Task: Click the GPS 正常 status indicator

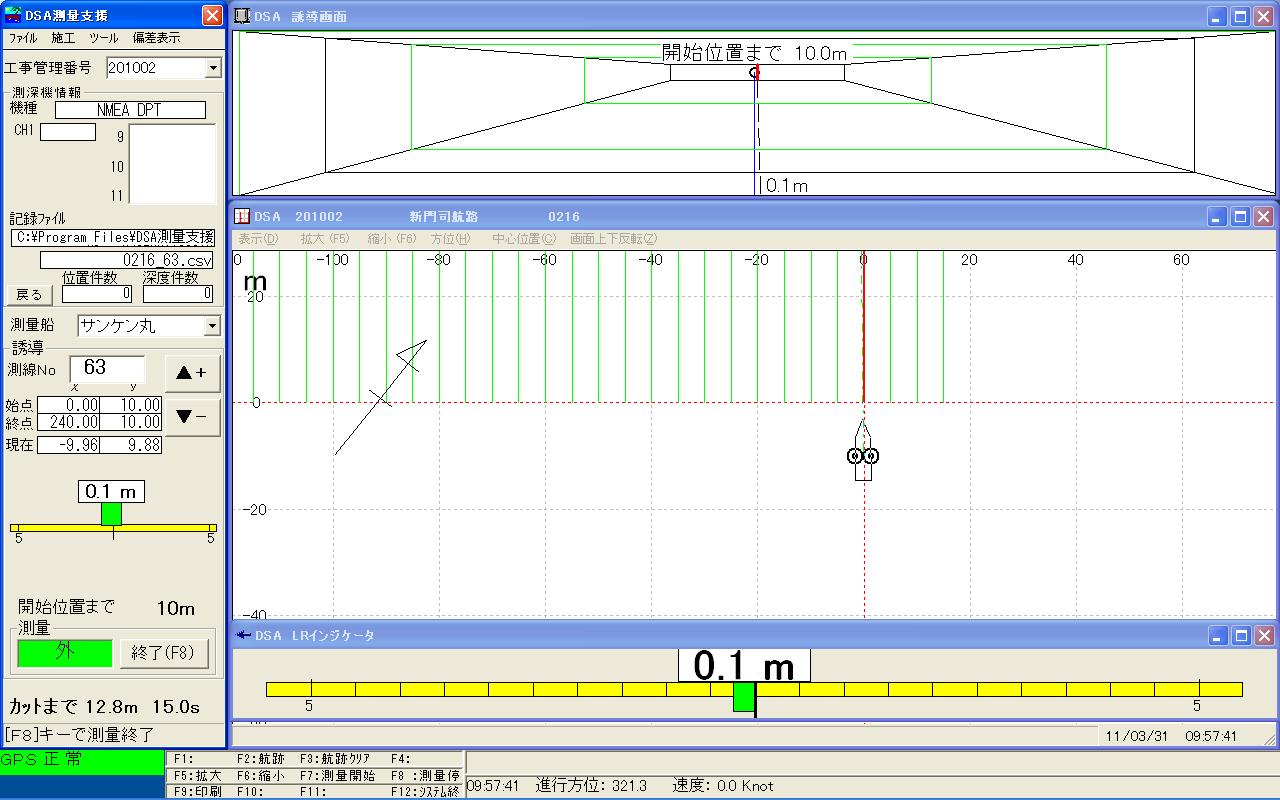Action: (82, 762)
